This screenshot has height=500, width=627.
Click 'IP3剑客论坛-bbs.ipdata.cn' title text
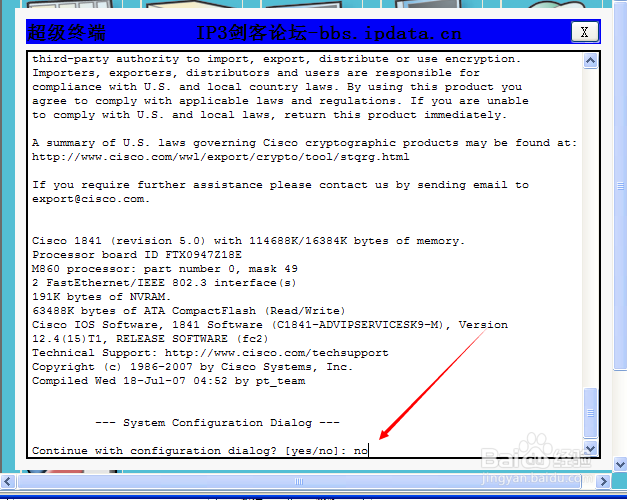click(329, 32)
